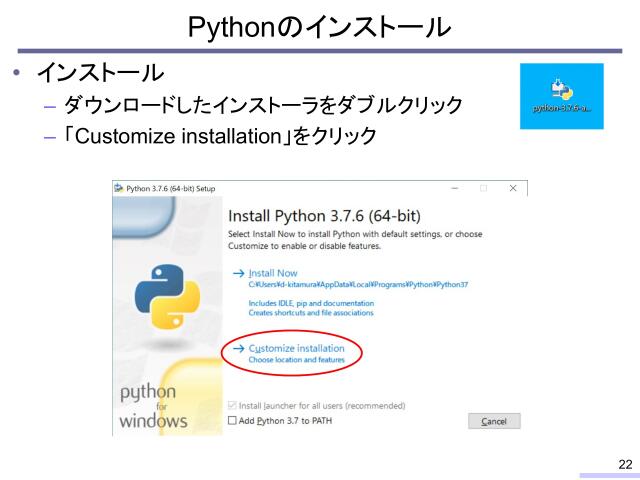This screenshot has width=640, height=480.
Task: Choose Customize installation
Action: (296, 347)
